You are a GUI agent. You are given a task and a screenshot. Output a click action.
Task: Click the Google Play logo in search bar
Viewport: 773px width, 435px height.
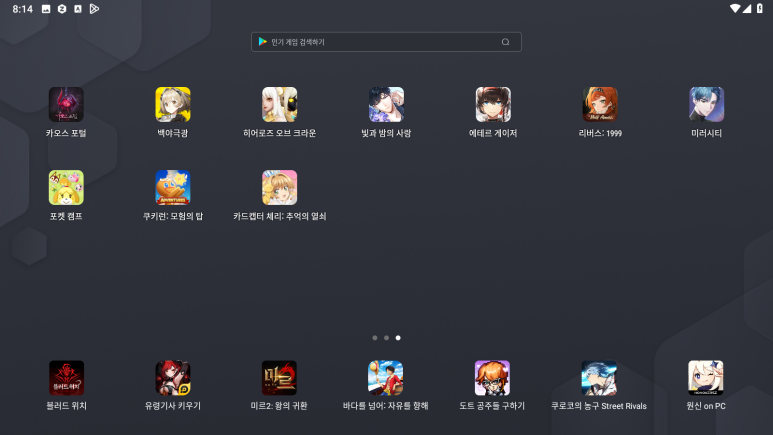point(263,42)
